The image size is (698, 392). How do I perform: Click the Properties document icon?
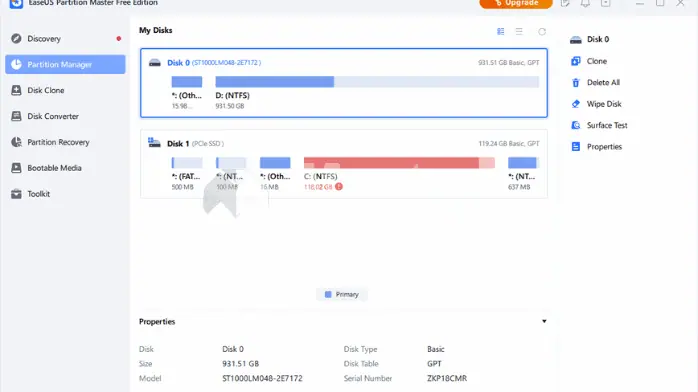576,146
